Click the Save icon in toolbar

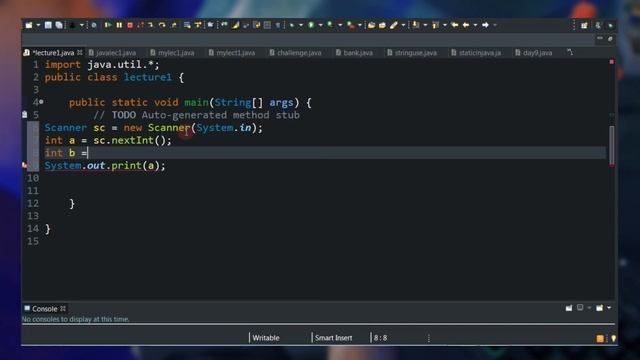click(x=48, y=25)
